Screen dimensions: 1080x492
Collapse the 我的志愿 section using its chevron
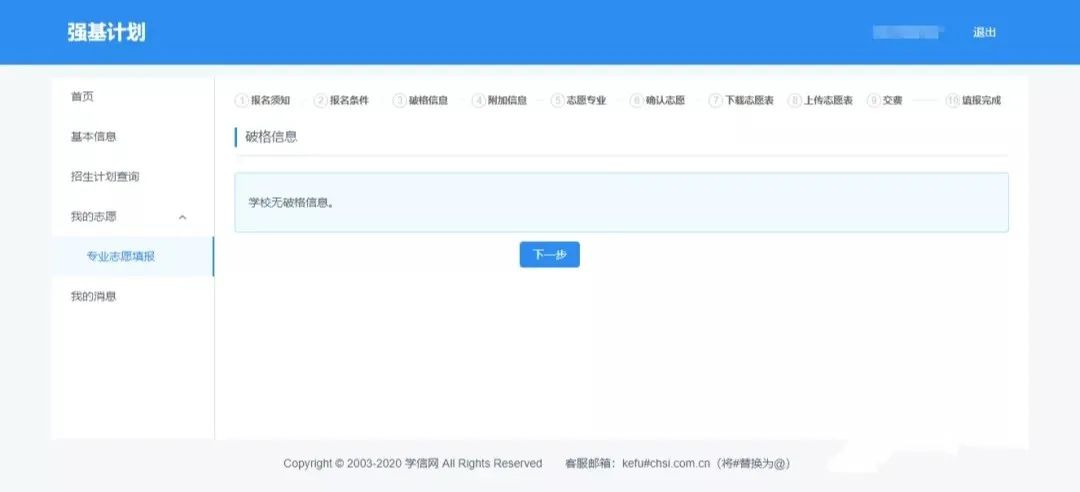pyautogui.click(x=182, y=217)
